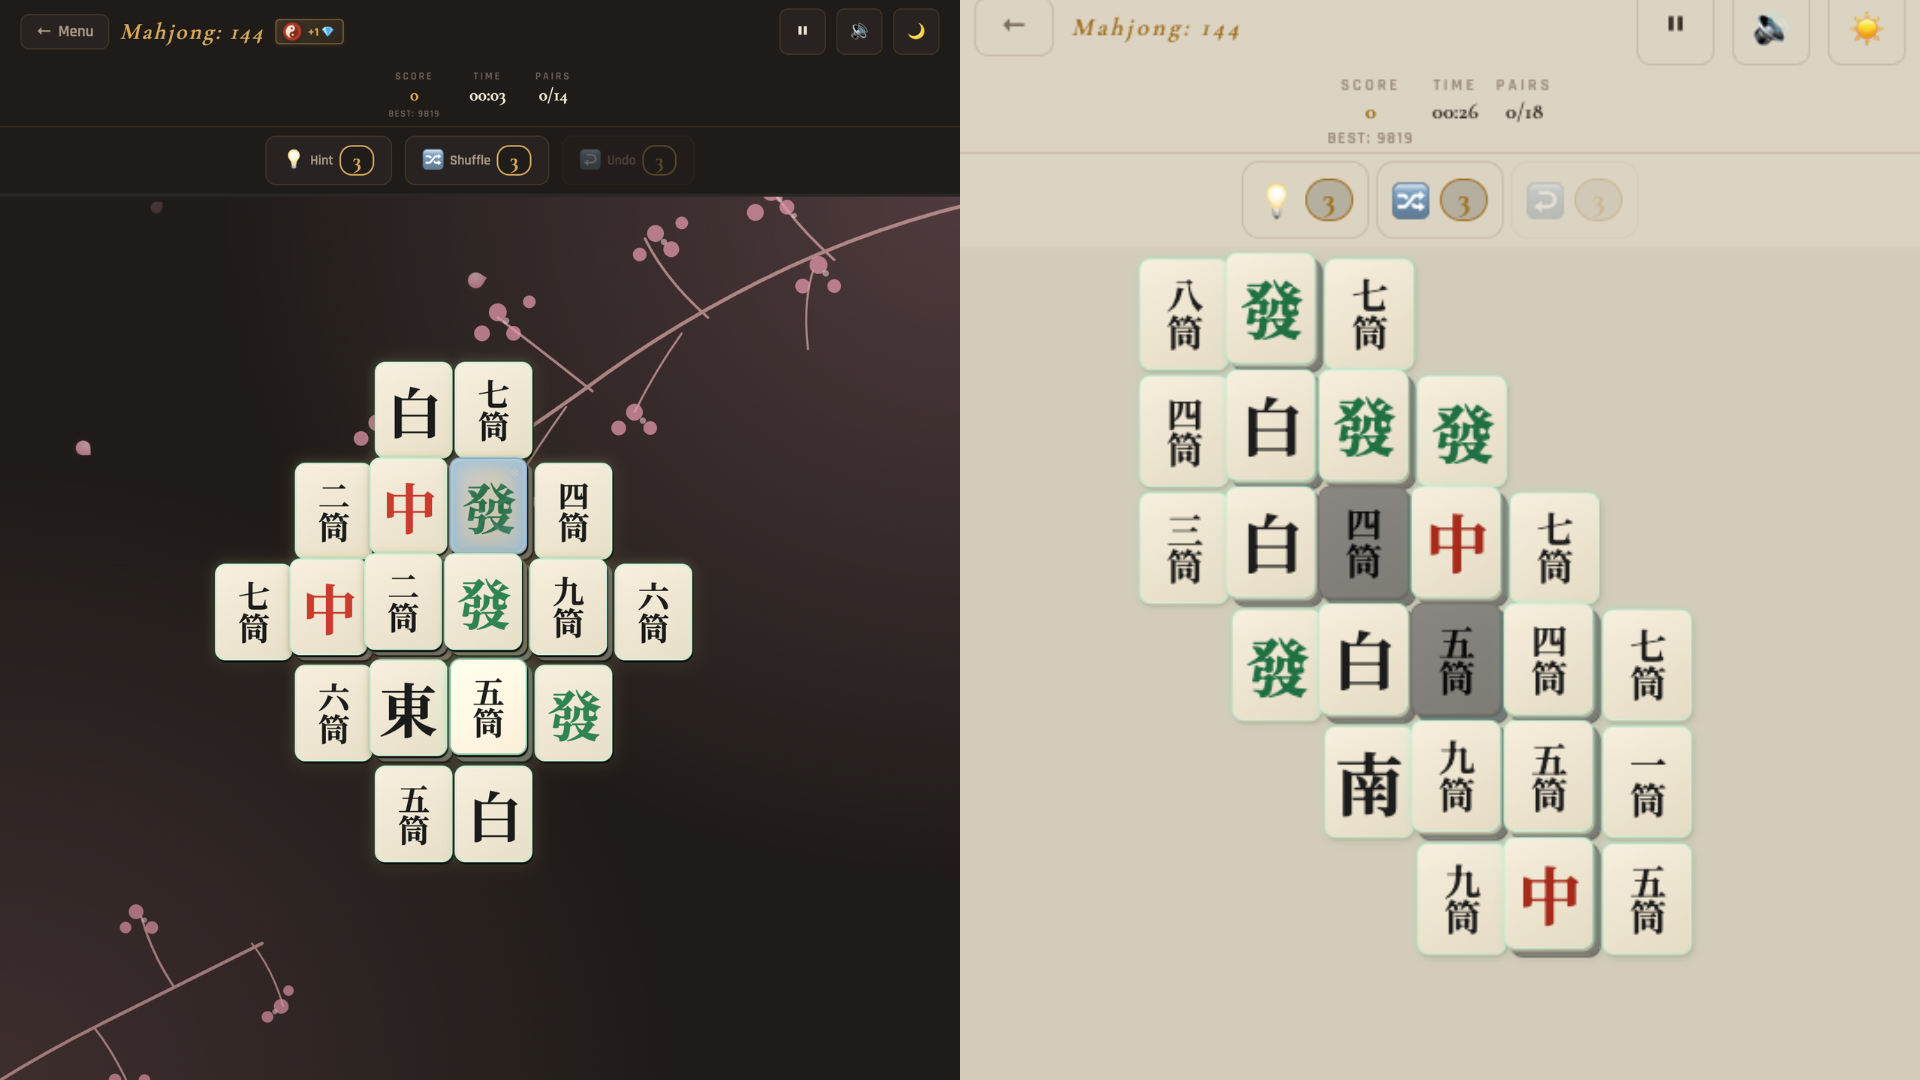Toggle the moon theme icon
Viewport: 1920px width, 1080px height.
tap(916, 31)
